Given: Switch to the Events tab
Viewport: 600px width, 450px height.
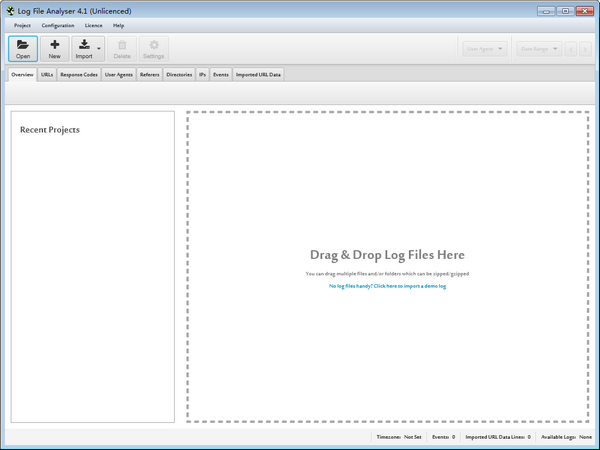Looking at the screenshot, I should [x=221, y=75].
